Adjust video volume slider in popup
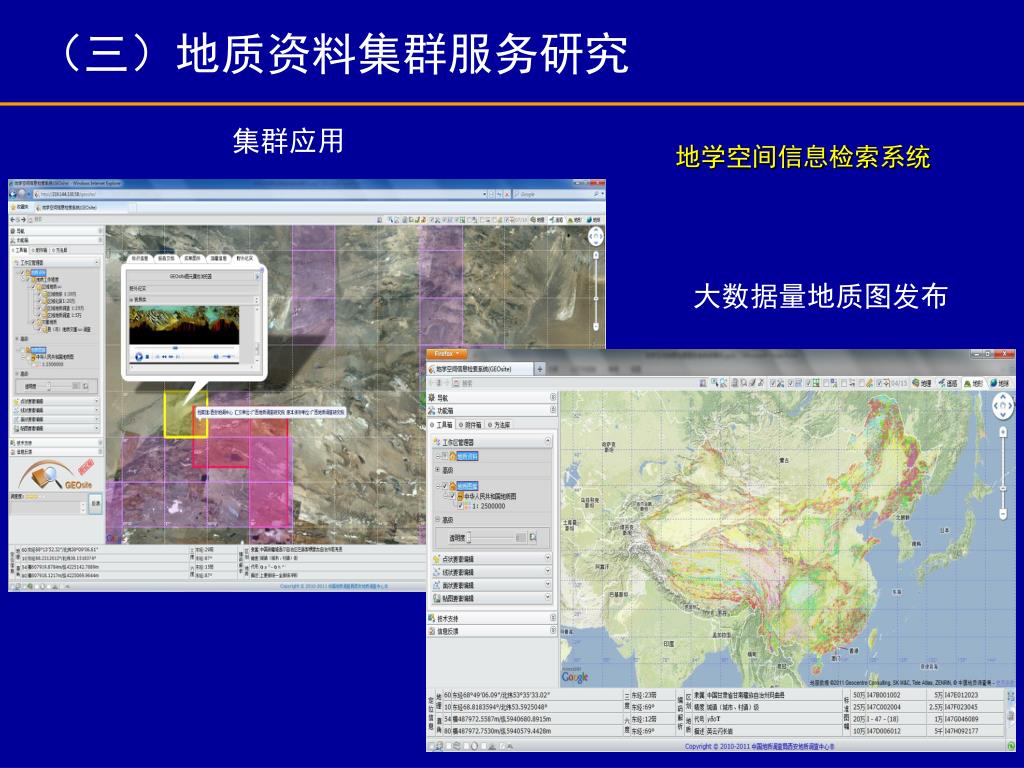This screenshot has width=1024, height=768. (229, 357)
